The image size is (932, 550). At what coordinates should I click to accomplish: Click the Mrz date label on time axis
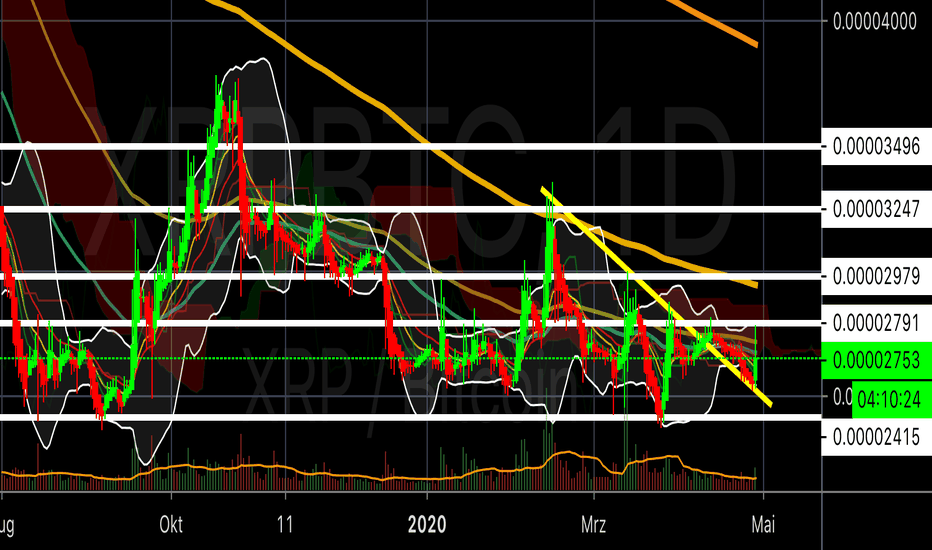pyautogui.click(x=594, y=525)
